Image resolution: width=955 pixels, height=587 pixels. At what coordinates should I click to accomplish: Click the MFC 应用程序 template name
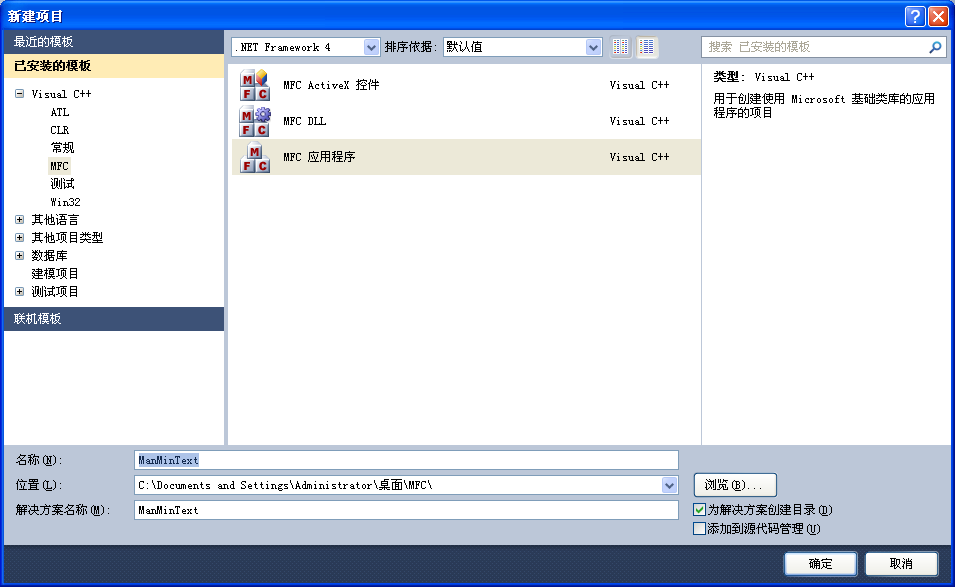pyautogui.click(x=319, y=157)
